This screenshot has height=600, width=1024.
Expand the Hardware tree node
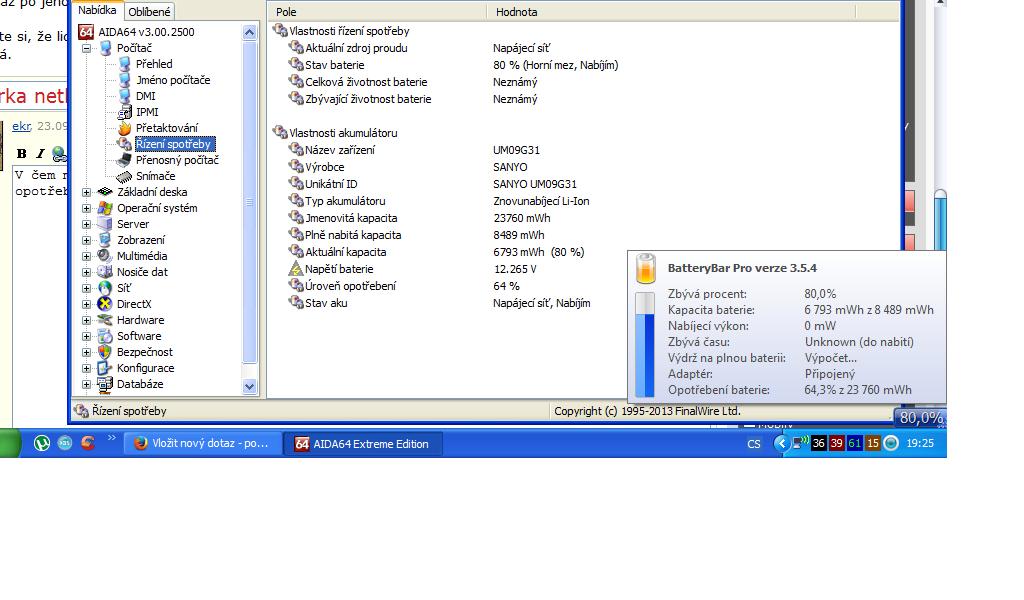click(86, 320)
